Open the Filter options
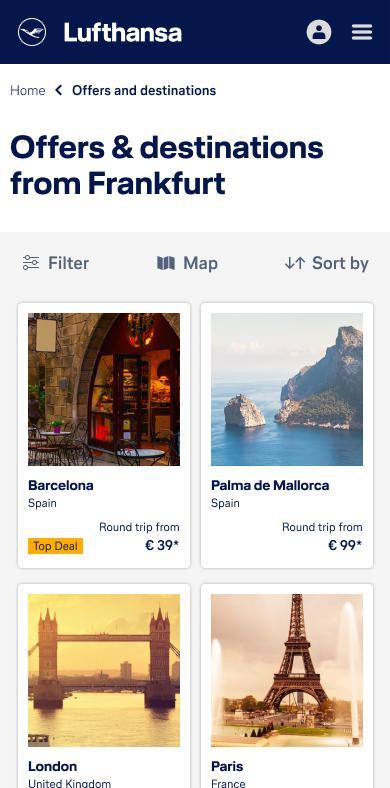390x788 pixels. point(56,263)
